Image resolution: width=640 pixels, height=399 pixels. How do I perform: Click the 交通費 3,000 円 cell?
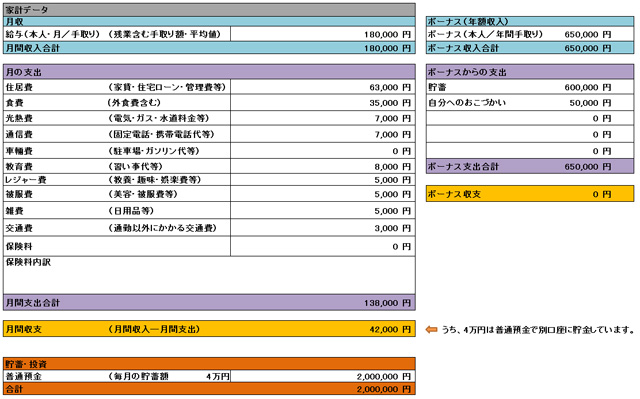(323, 228)
